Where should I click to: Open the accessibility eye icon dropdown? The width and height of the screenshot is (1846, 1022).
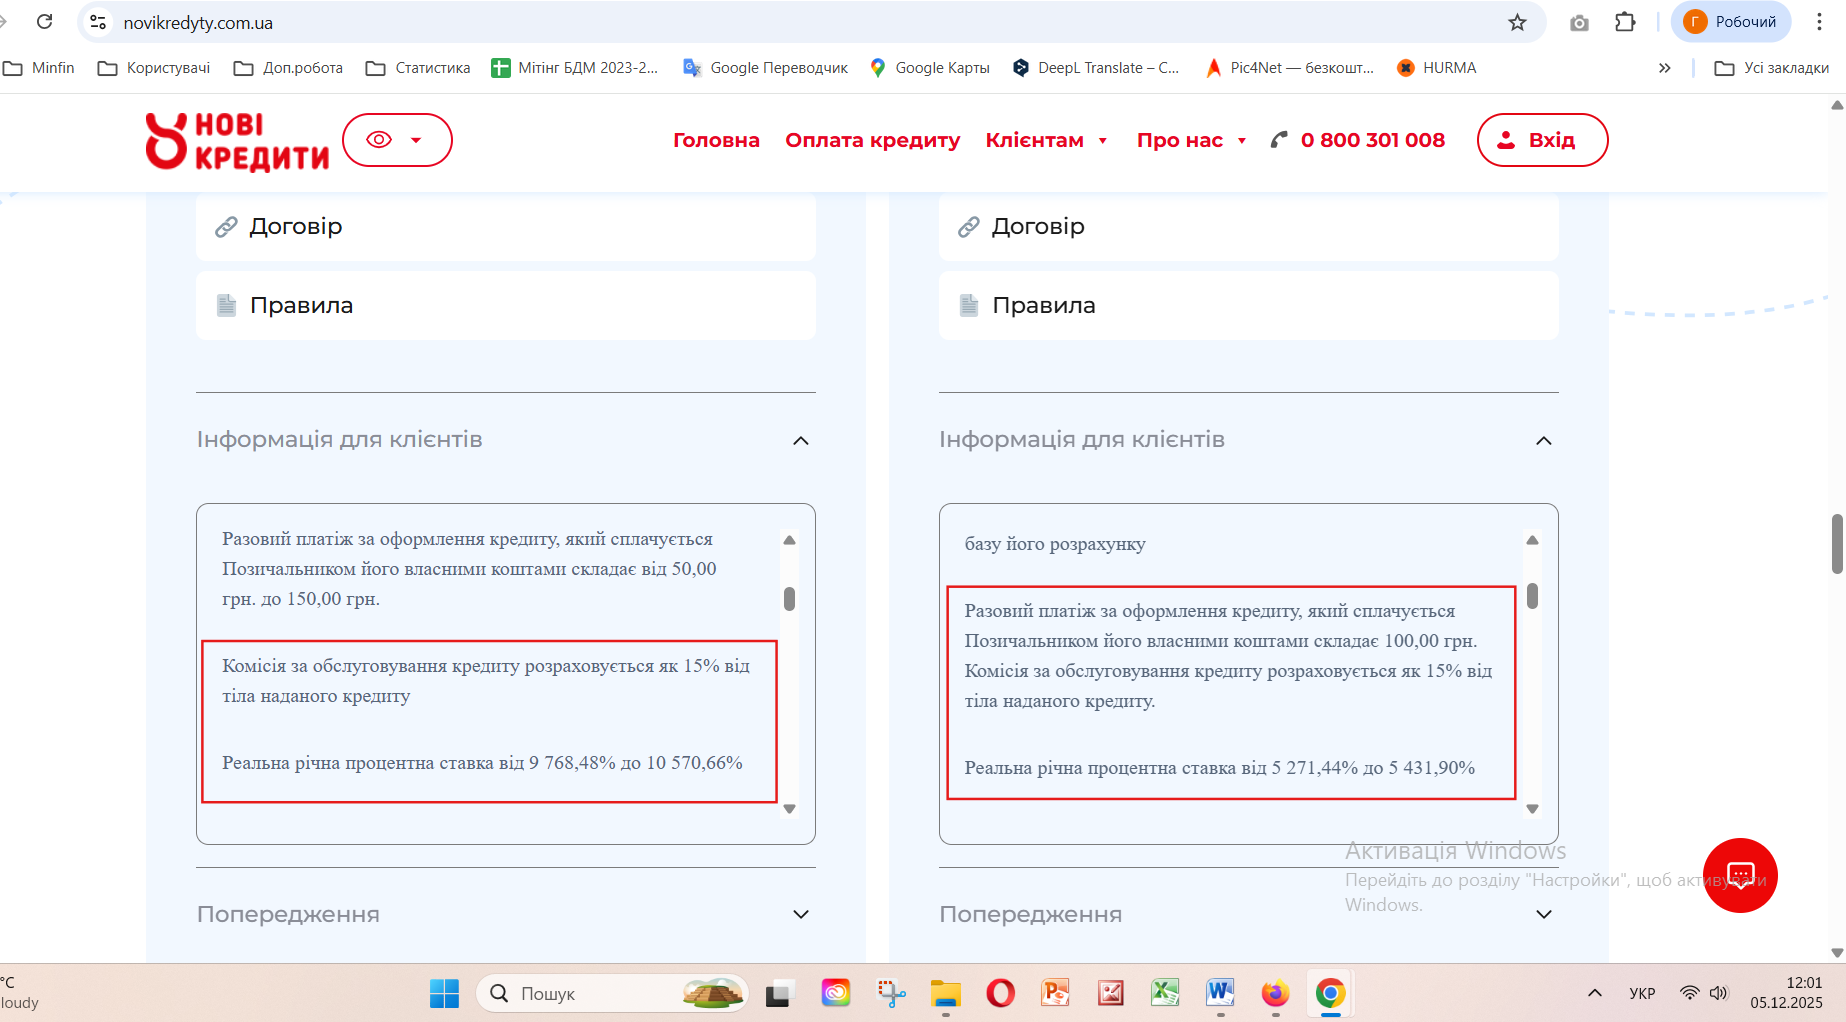pos(397,140)
